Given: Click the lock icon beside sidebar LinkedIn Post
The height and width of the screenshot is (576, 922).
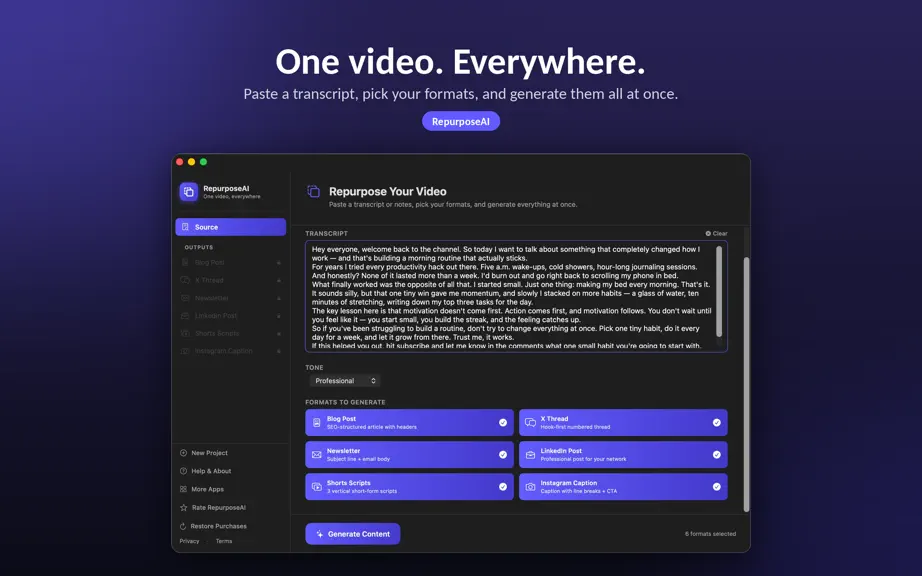Looking at the screenshot, I should point(279,316).
